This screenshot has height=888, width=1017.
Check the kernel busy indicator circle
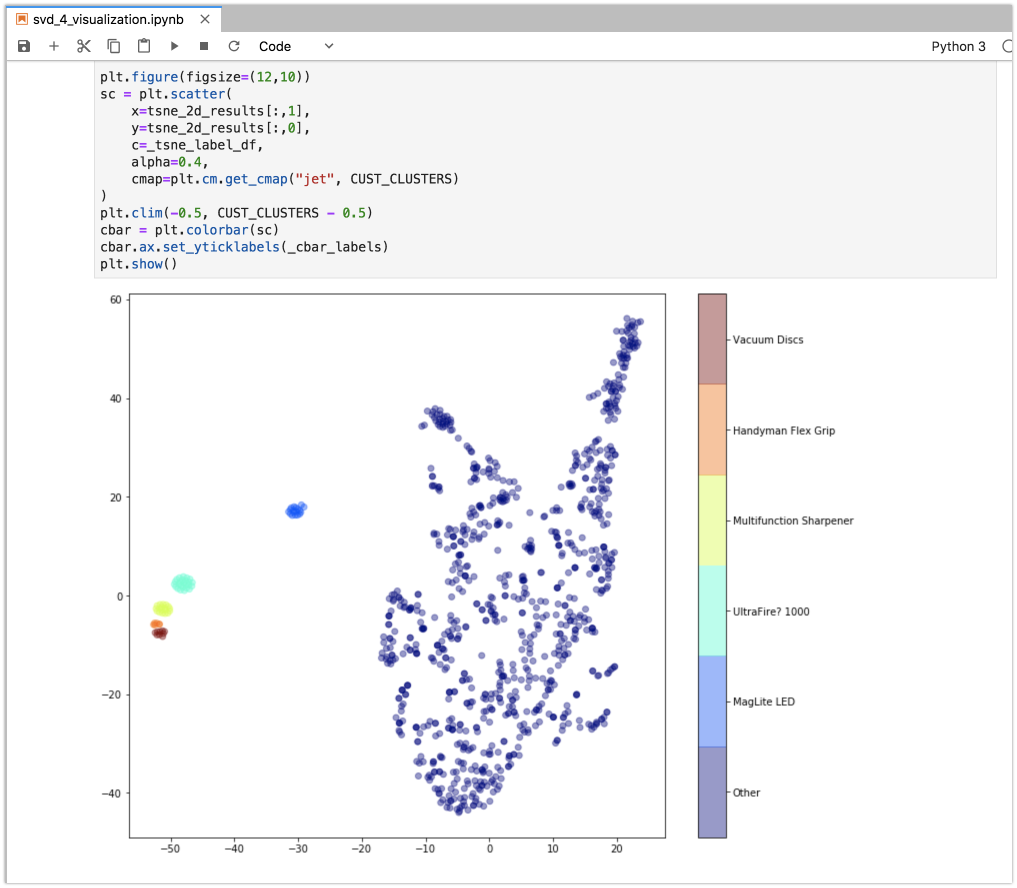pos(1005,46)
